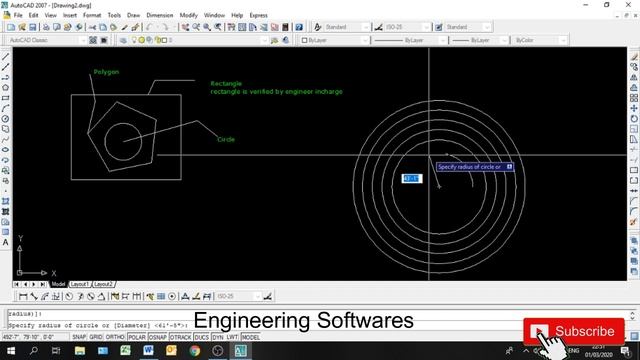This screenshot has height=360, width=640.
Task: Select the Arc draw tool
Action: point(6,109)
